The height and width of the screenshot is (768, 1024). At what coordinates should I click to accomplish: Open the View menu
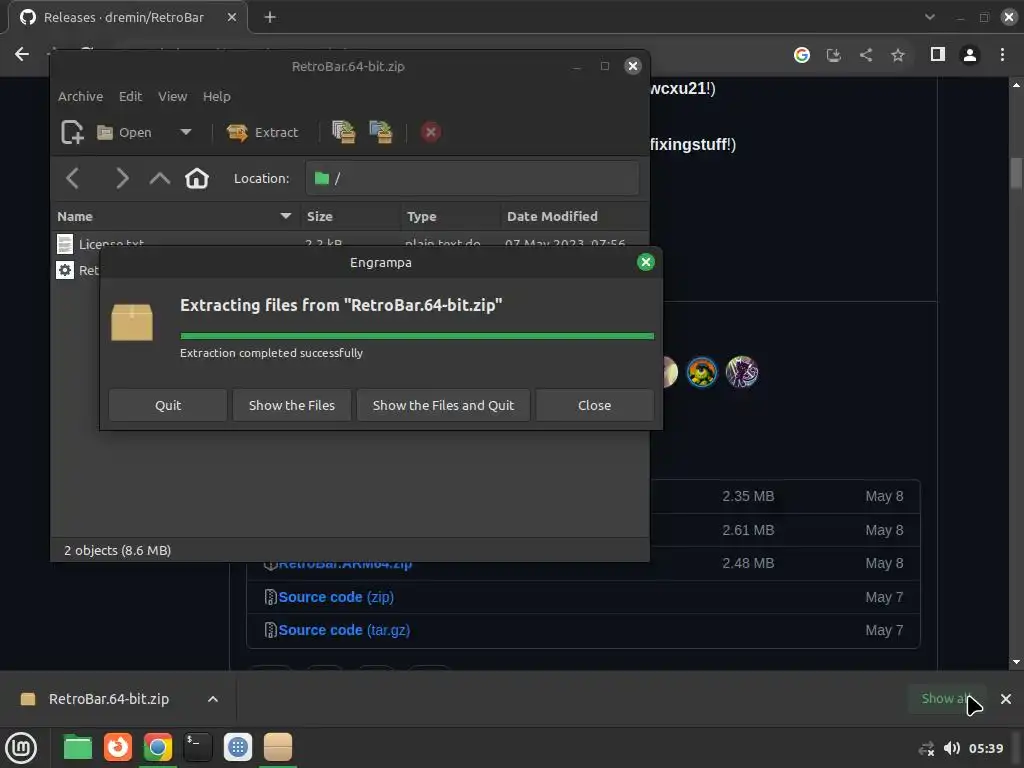point(172,97)
